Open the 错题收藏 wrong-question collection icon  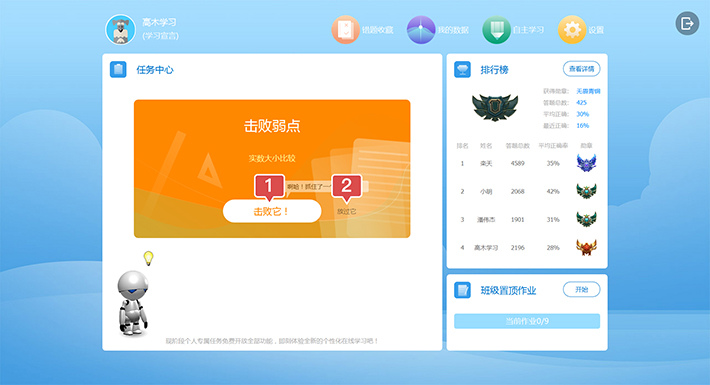point(345,30)
